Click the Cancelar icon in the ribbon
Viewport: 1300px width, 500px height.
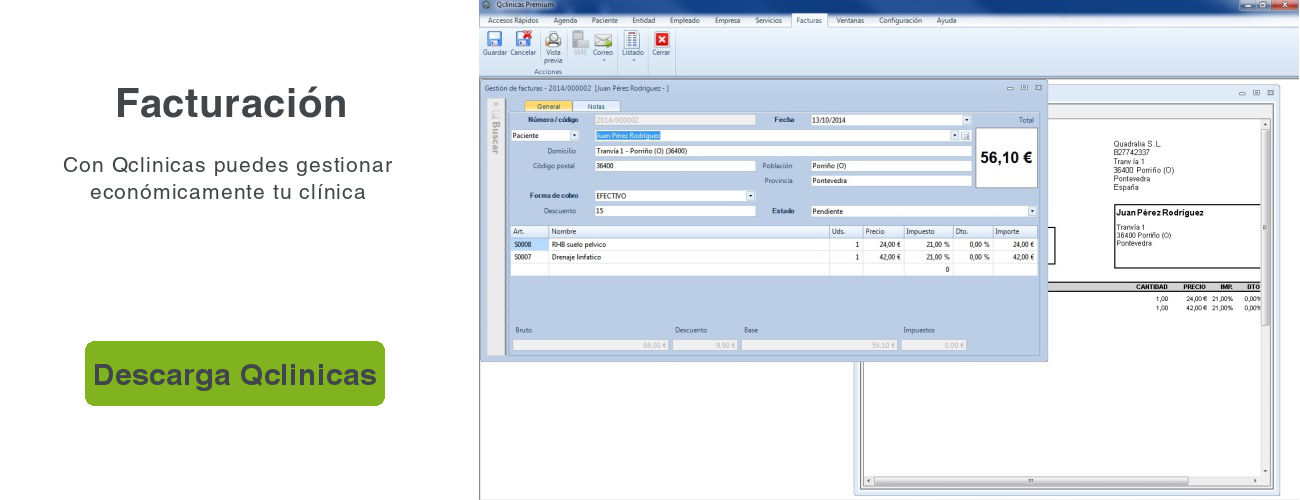[523, 40]
